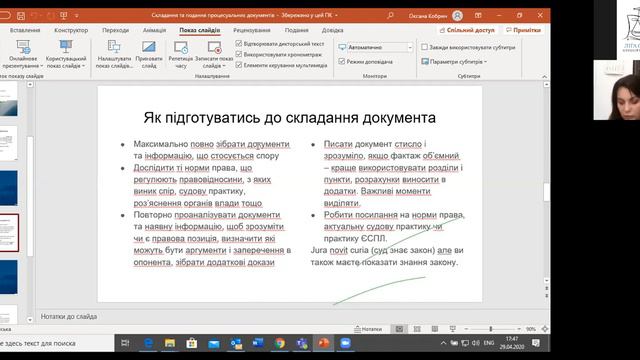Screen dimensions: 640x360
Task: Click Примітки comments button
Action: (524, 30)
